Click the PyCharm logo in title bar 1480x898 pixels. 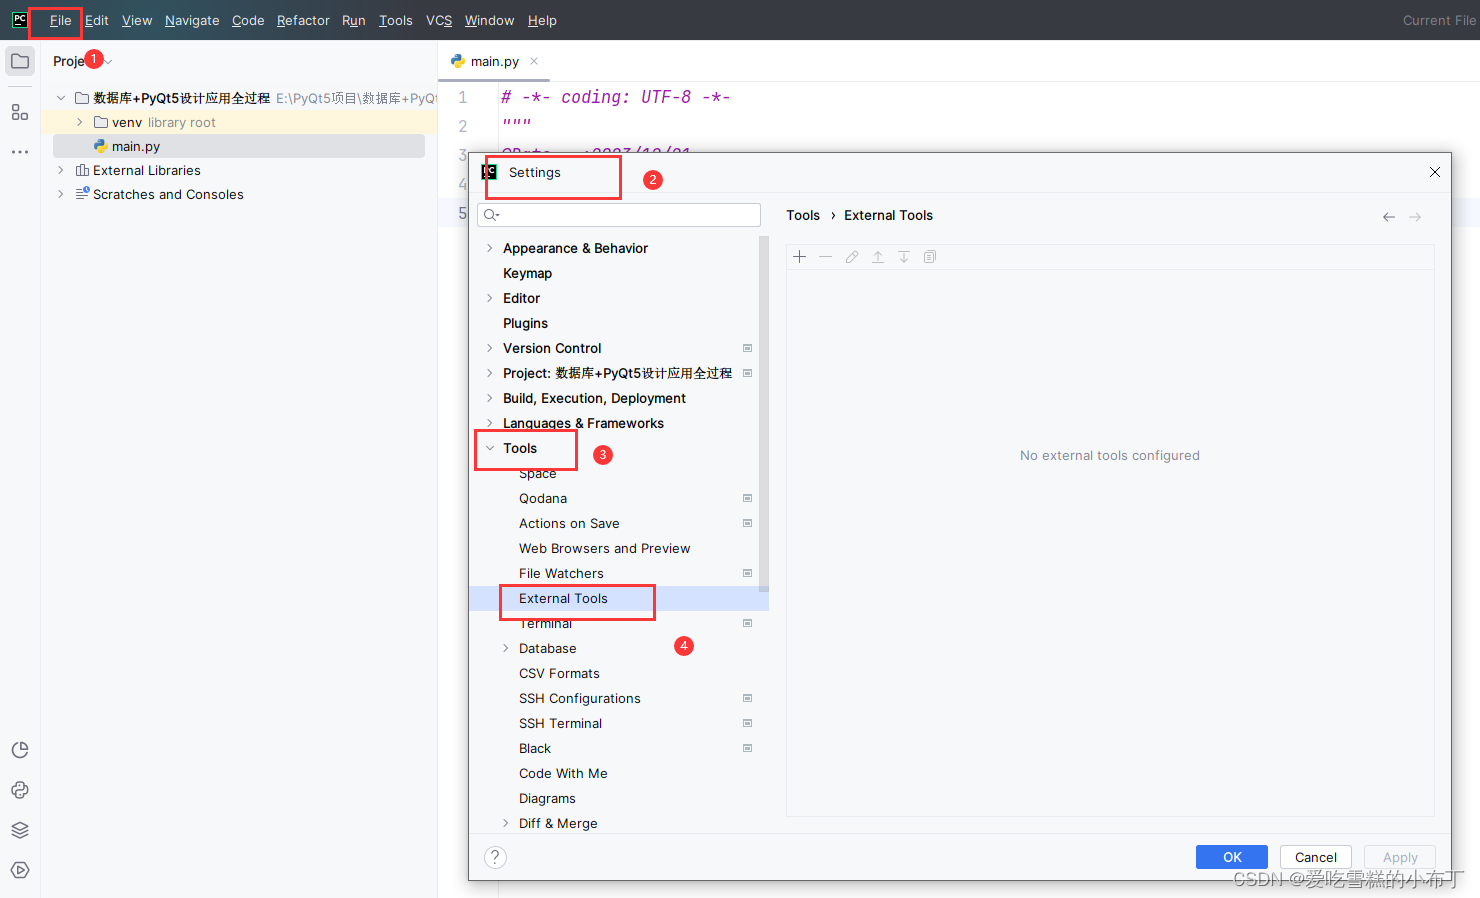(x=19, y=20)
